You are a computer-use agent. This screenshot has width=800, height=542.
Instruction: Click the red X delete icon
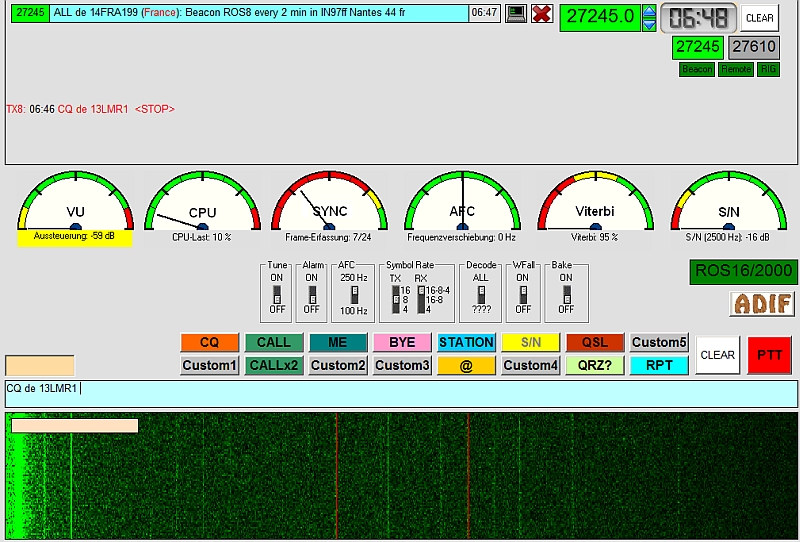(542, 13)
